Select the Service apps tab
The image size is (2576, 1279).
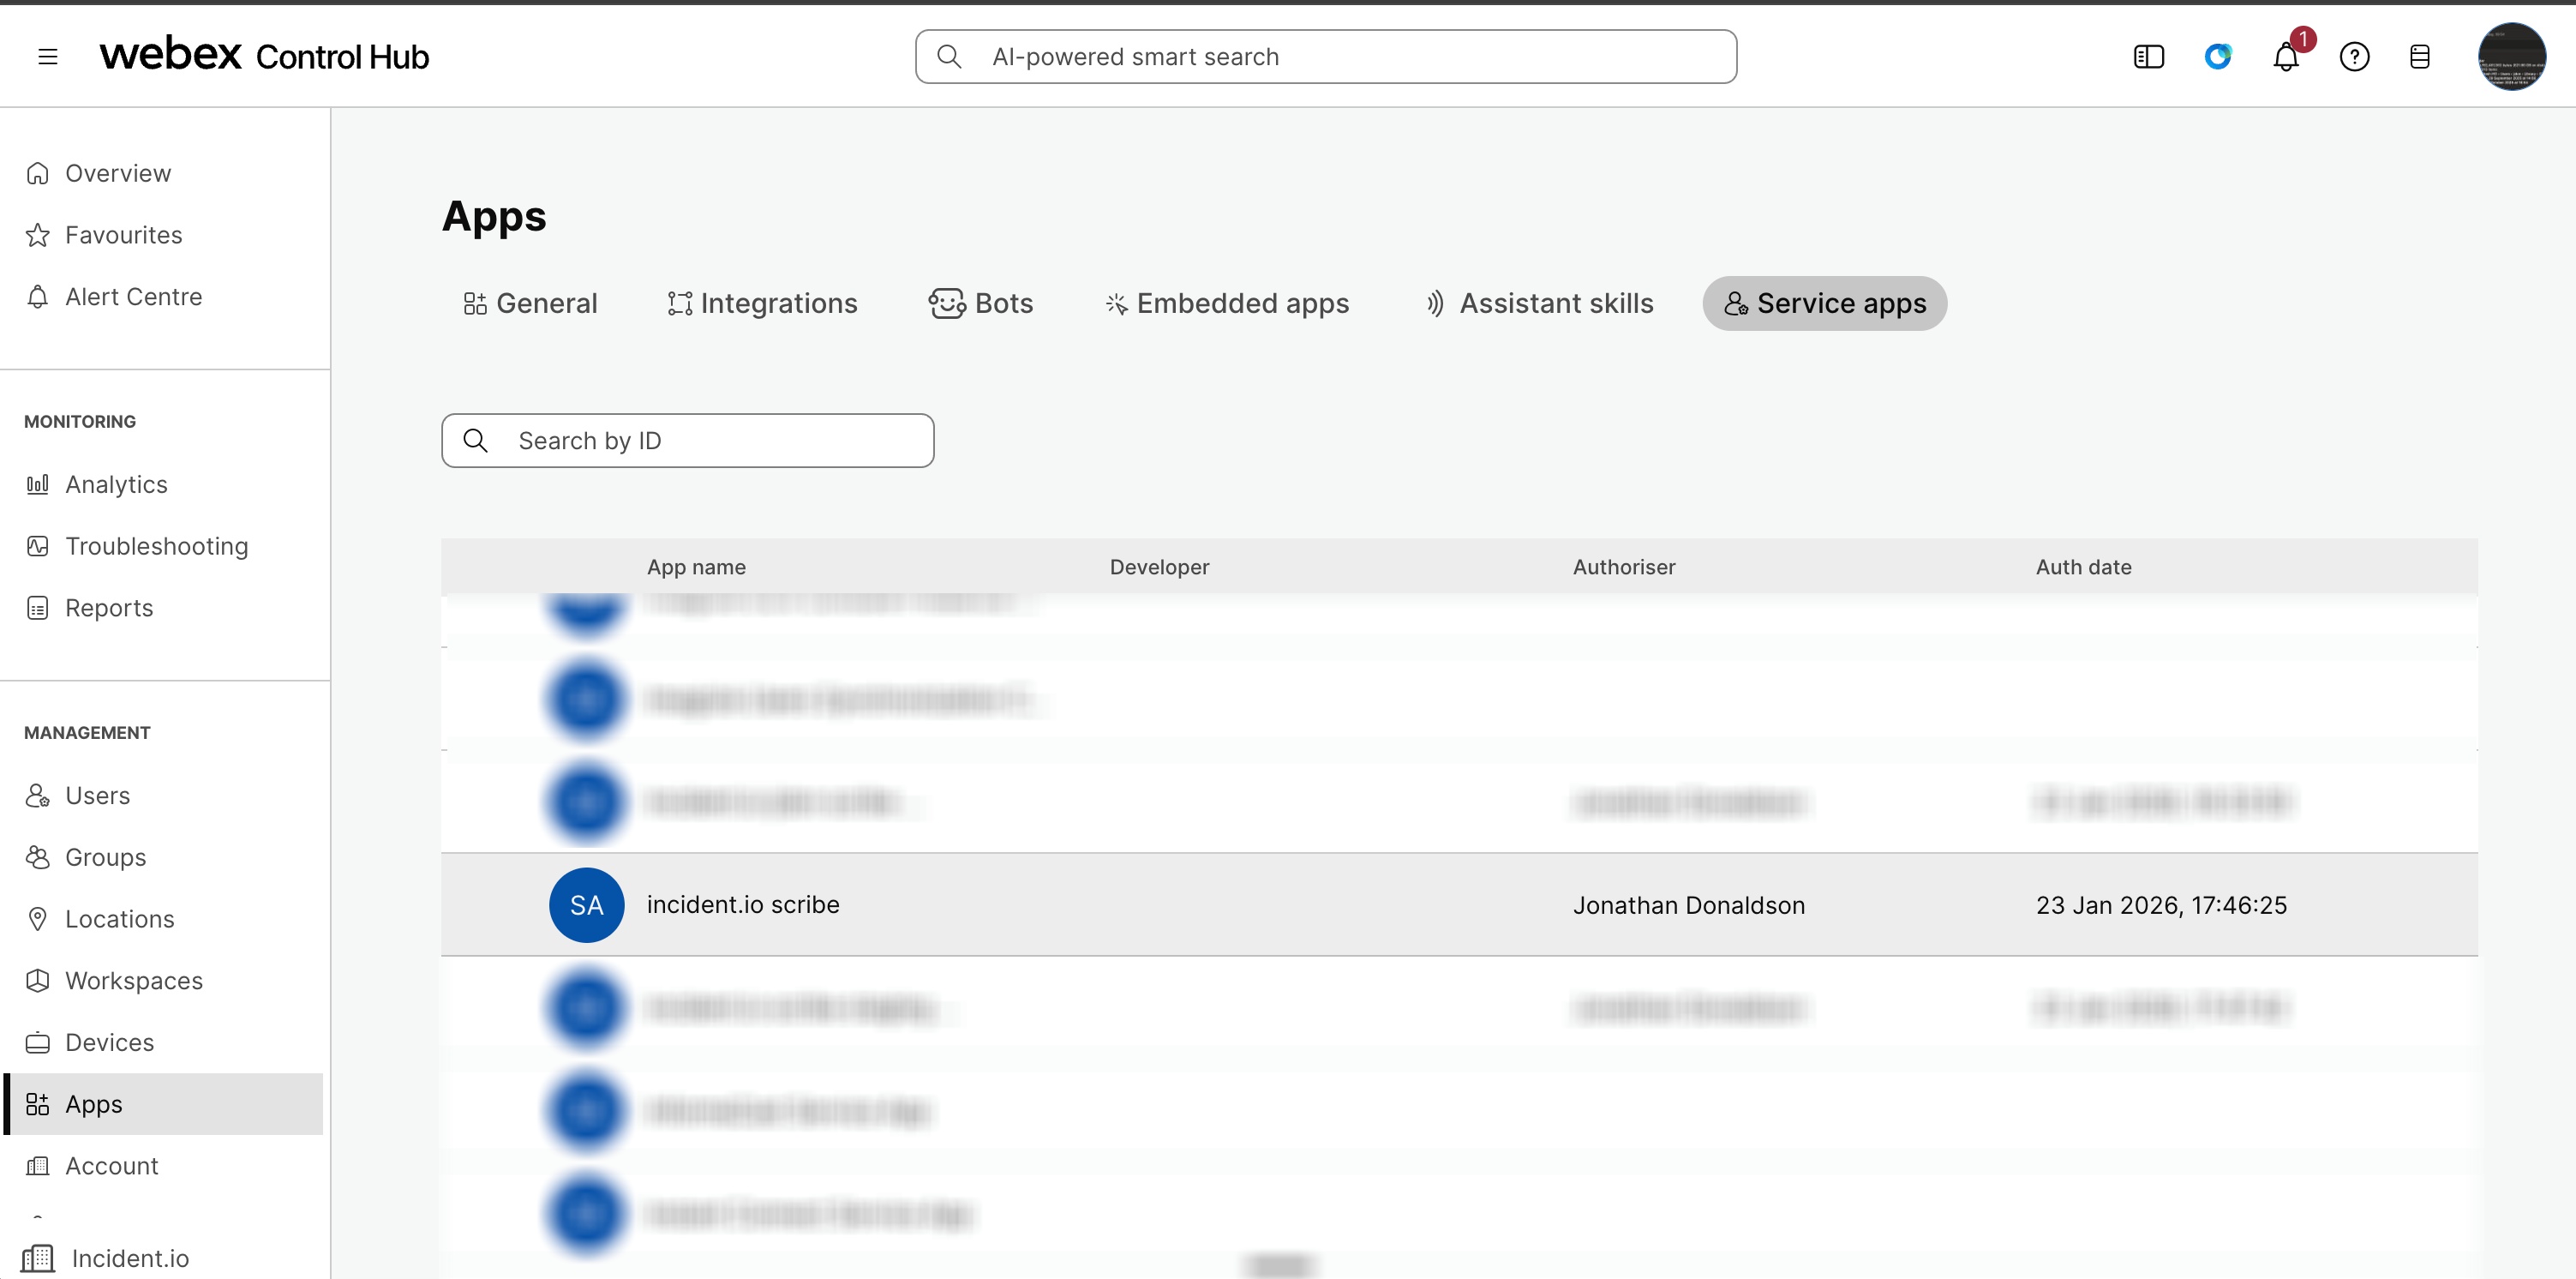coord(1824,303)
